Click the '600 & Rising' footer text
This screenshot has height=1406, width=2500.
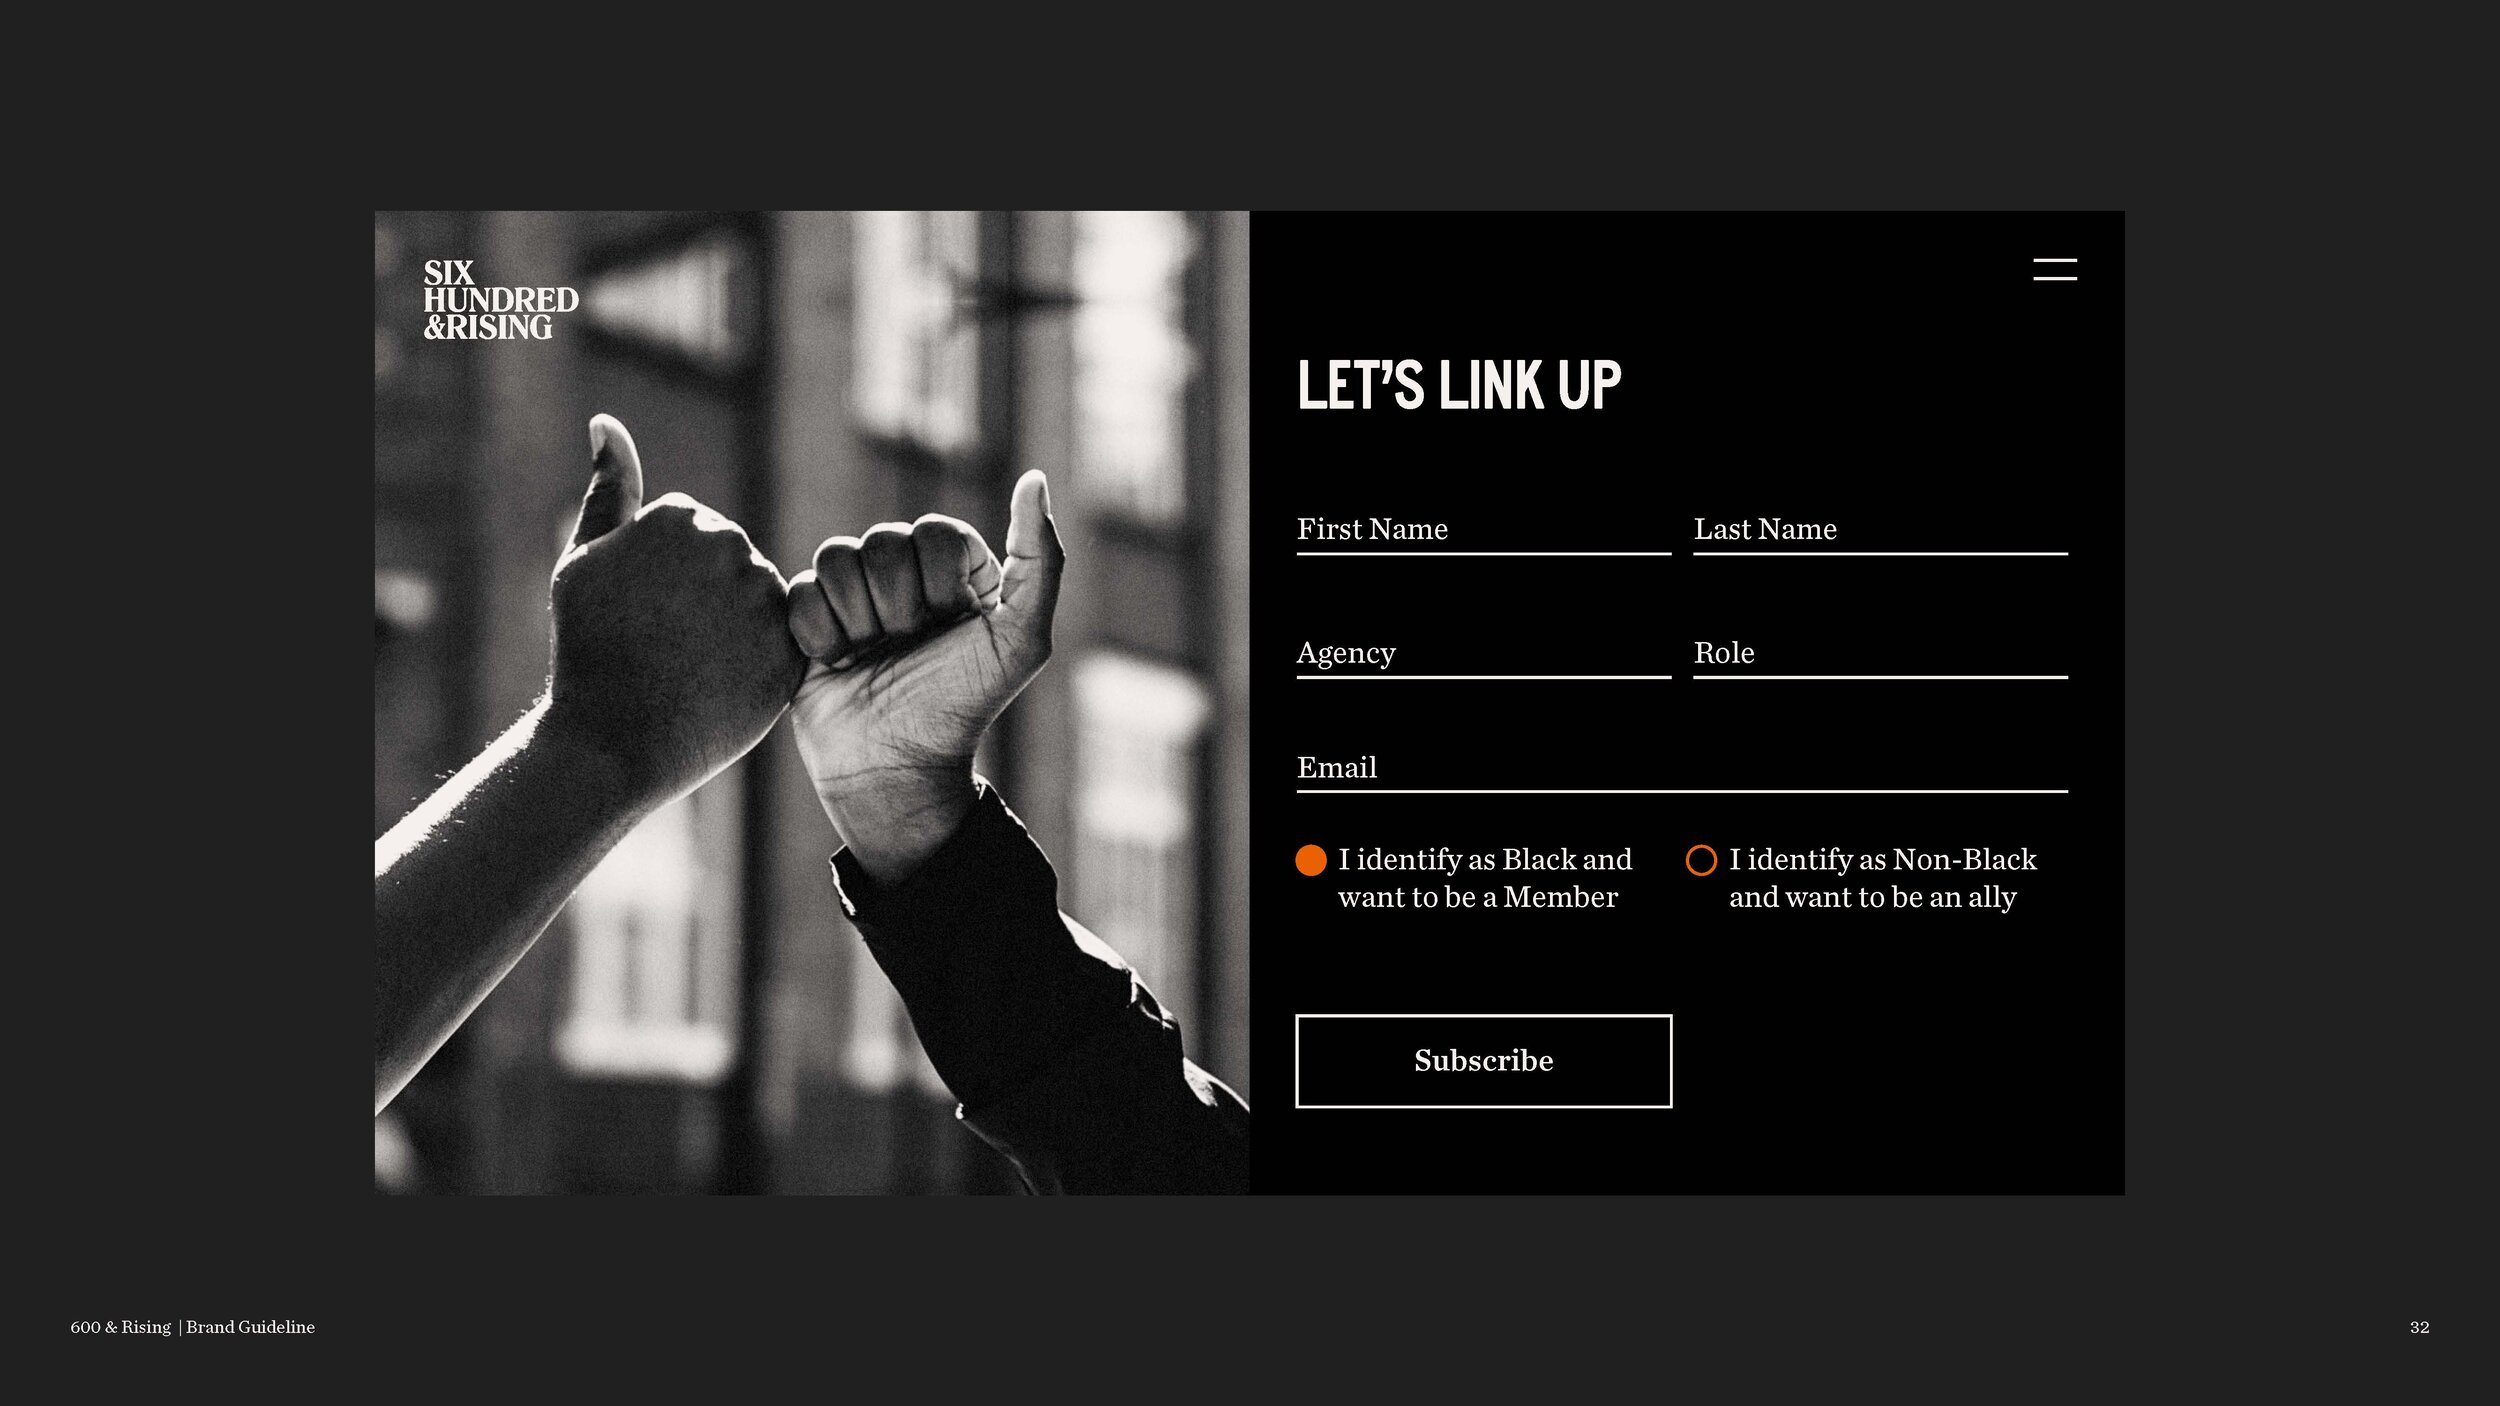tap(121, 1327)
